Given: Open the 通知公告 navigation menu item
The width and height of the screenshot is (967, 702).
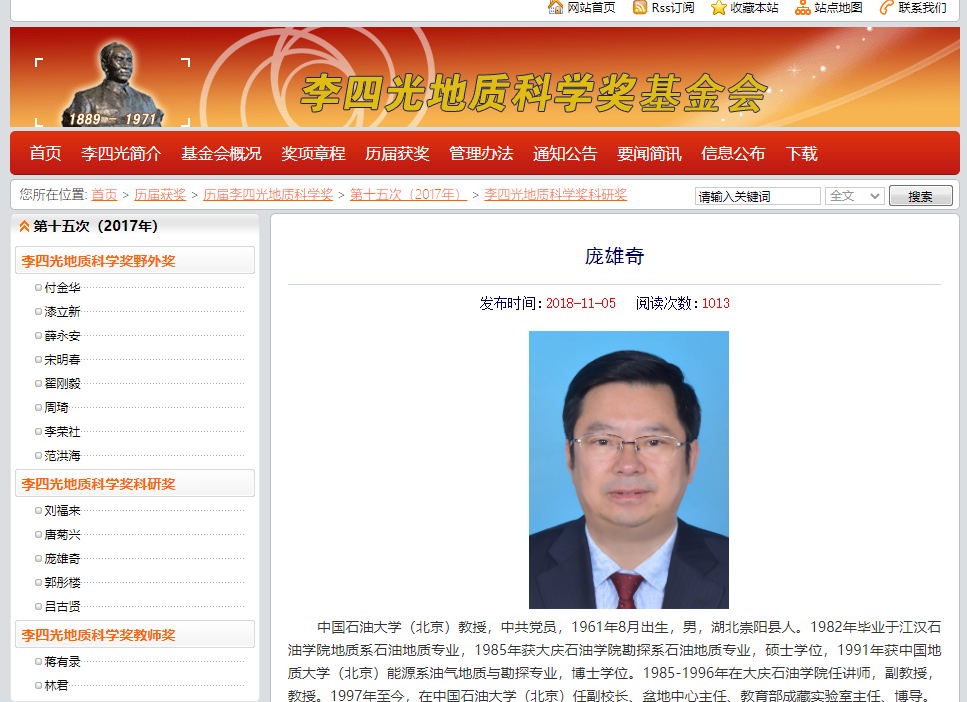Looking at the screenshot, I should [x=565, y=153].
